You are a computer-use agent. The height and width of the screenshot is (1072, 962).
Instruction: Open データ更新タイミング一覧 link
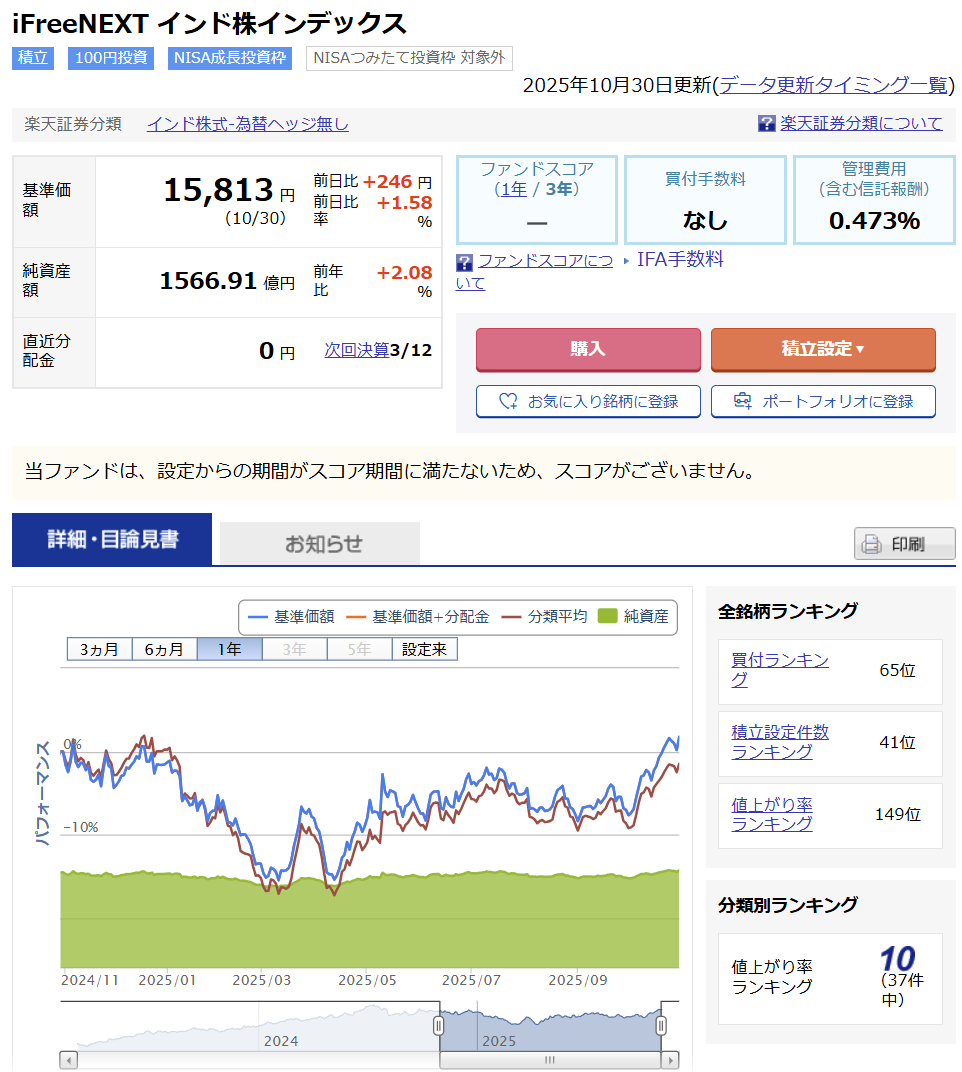pyautogui.click(x=832, y=85)
